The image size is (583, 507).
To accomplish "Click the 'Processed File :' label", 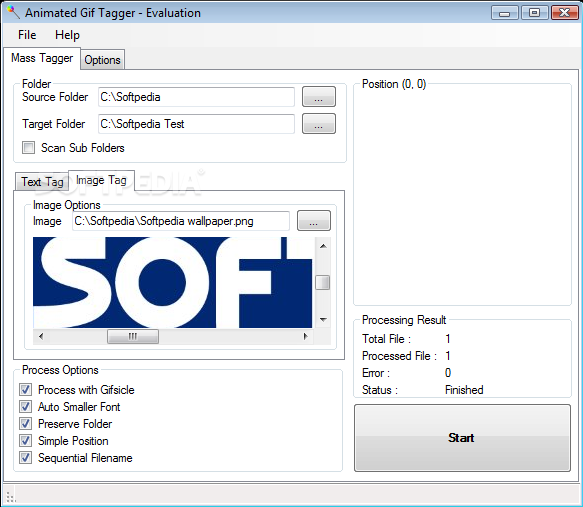I will click(399, 356).
